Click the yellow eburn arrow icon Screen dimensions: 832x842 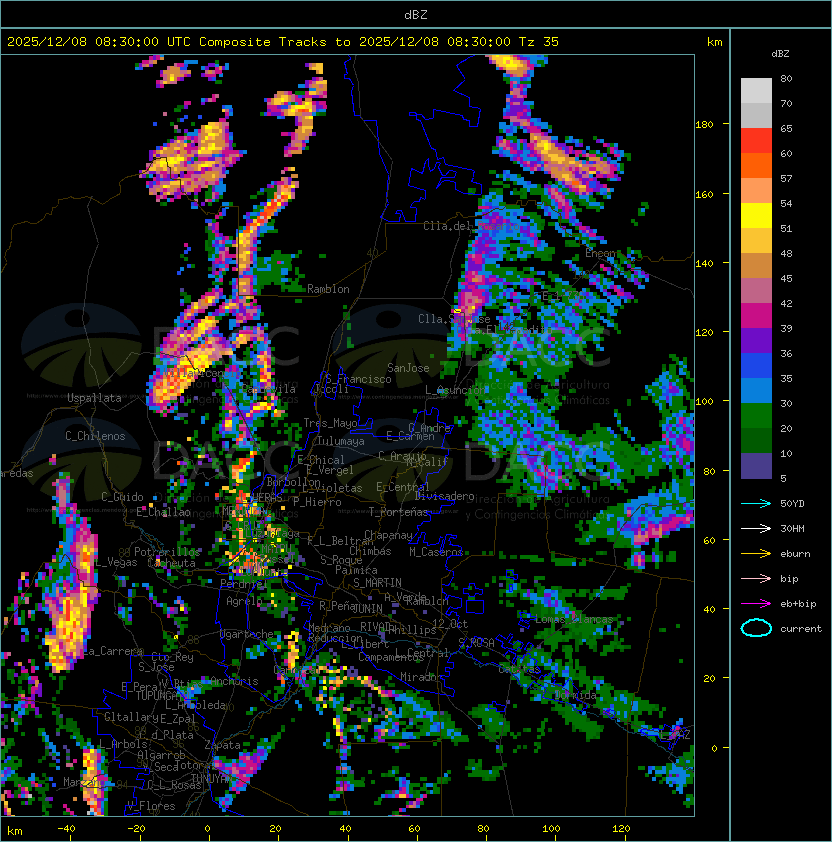pos(756,554)
